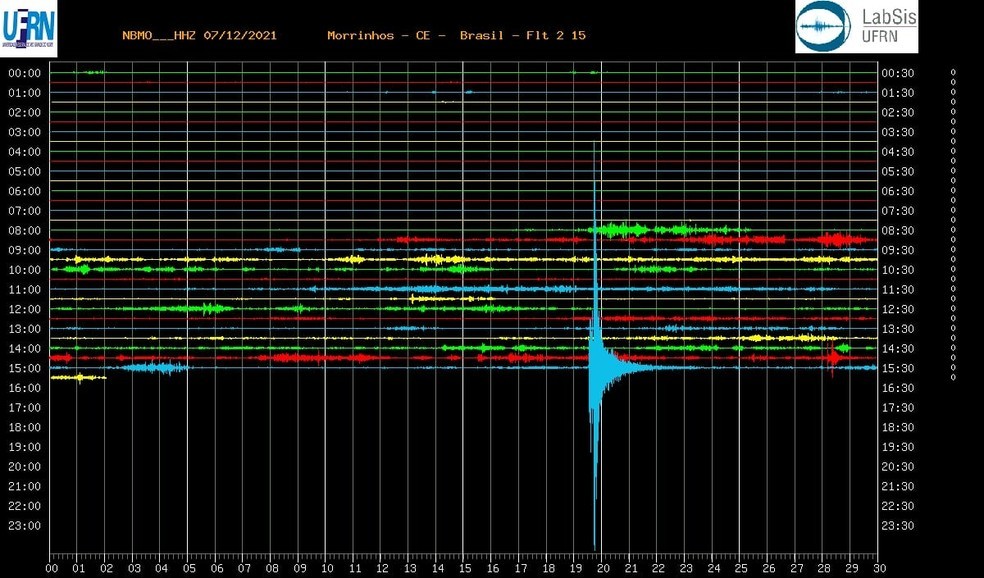
Task: Click the 02:00 hour label on left axis
Action: pyautogui.click(x=24, y=112)
